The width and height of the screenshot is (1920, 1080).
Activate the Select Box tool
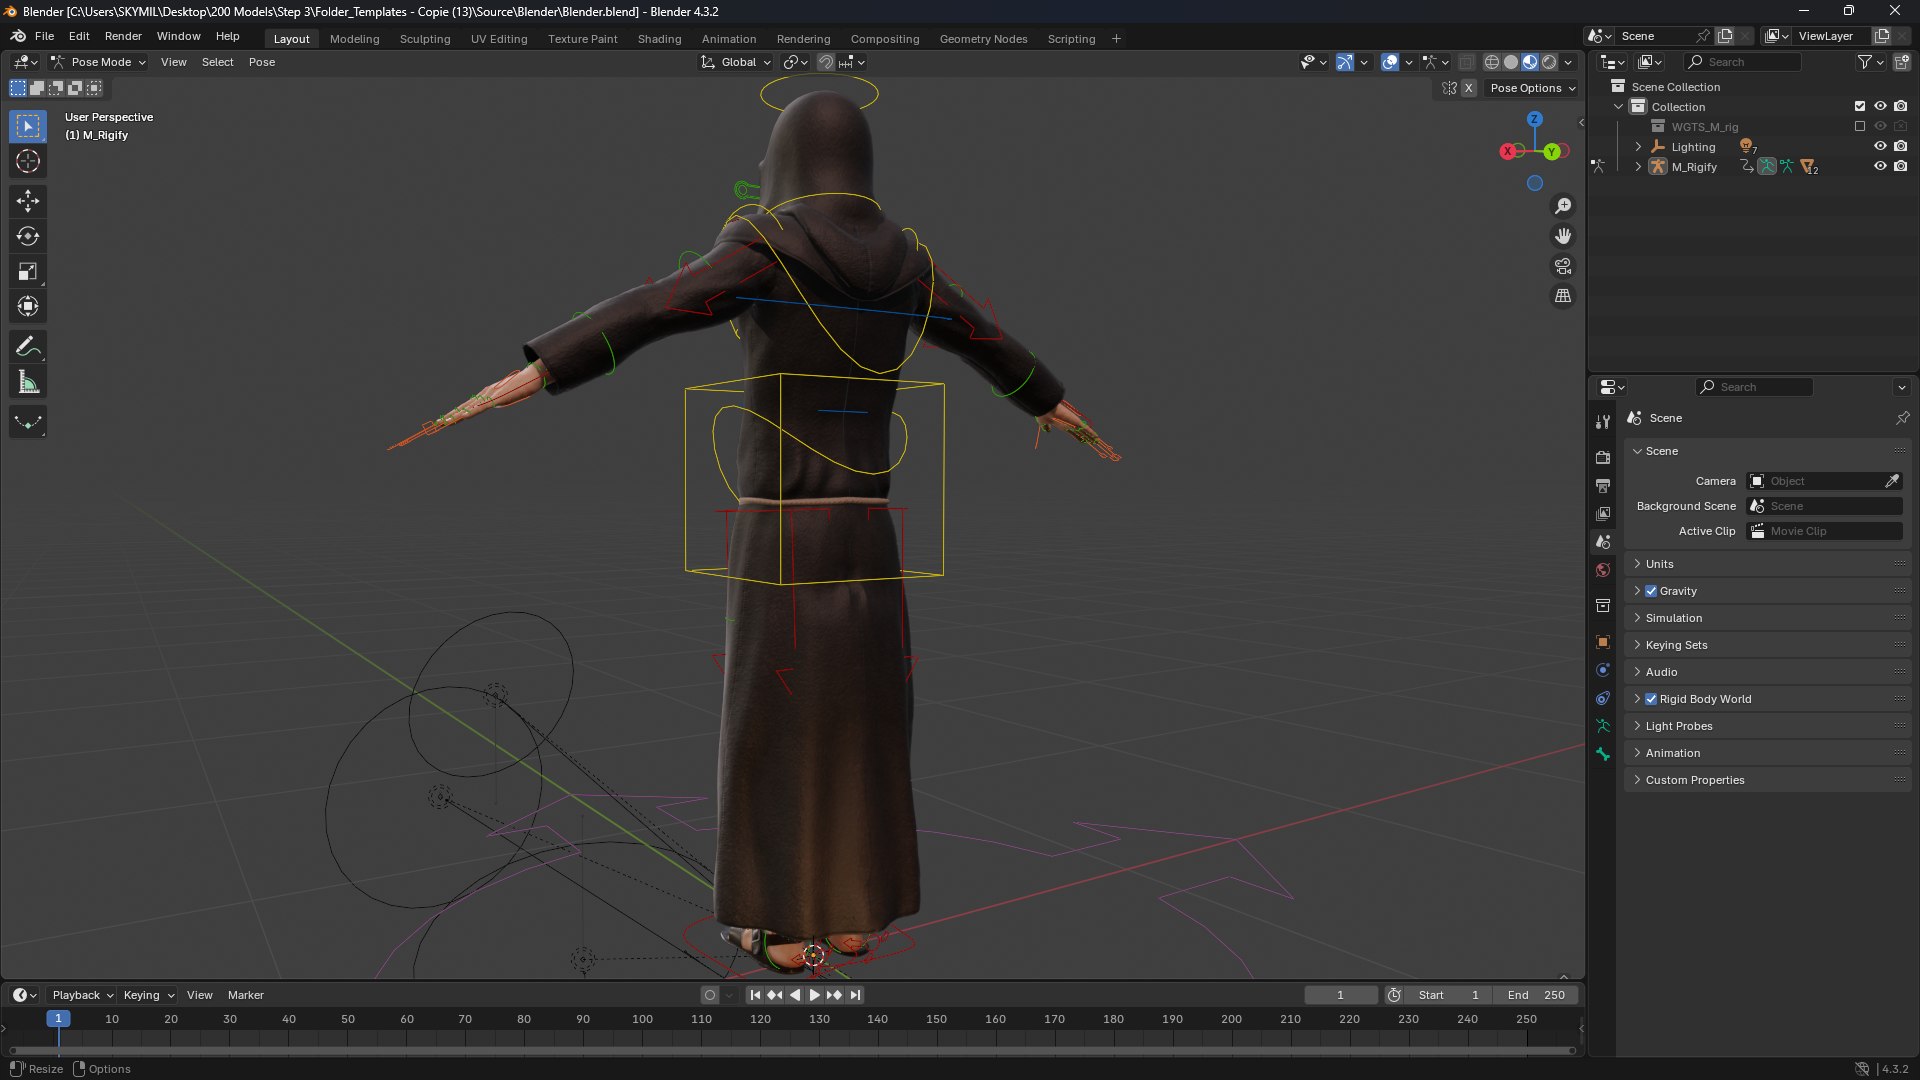pos(28,126)
